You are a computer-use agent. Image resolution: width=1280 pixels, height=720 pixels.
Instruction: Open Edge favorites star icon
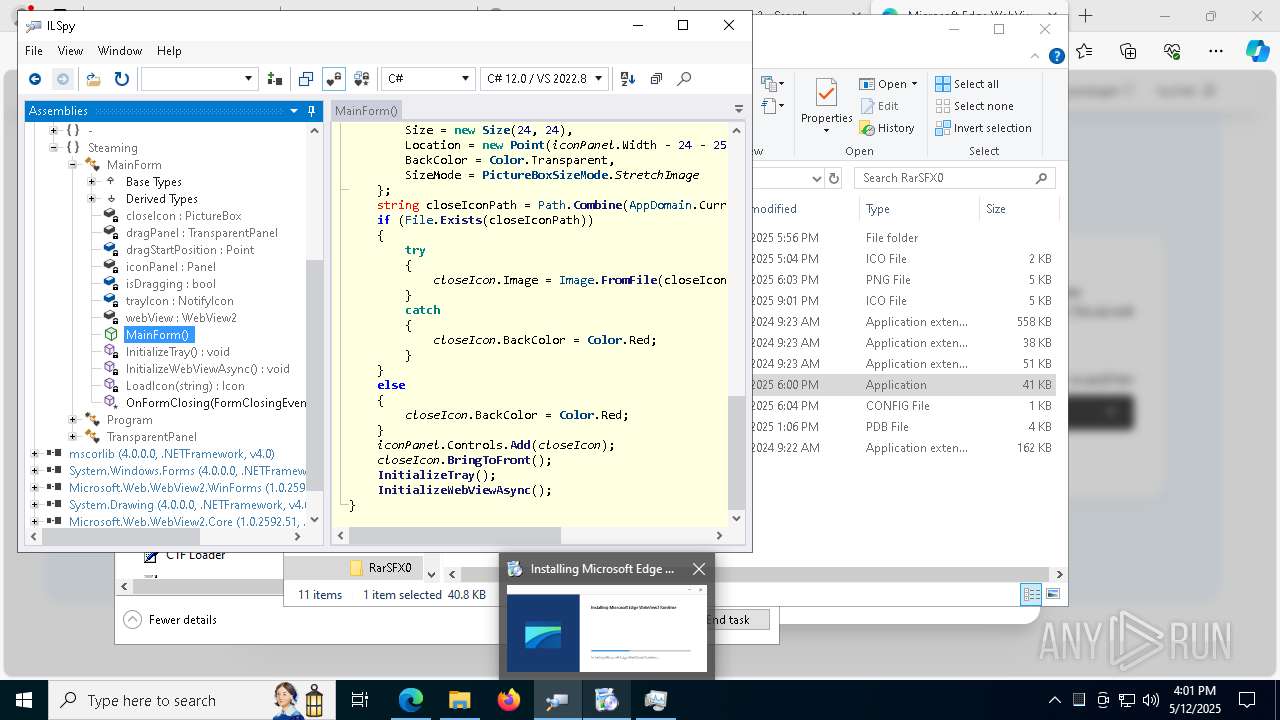click(x=1085, y=51)
